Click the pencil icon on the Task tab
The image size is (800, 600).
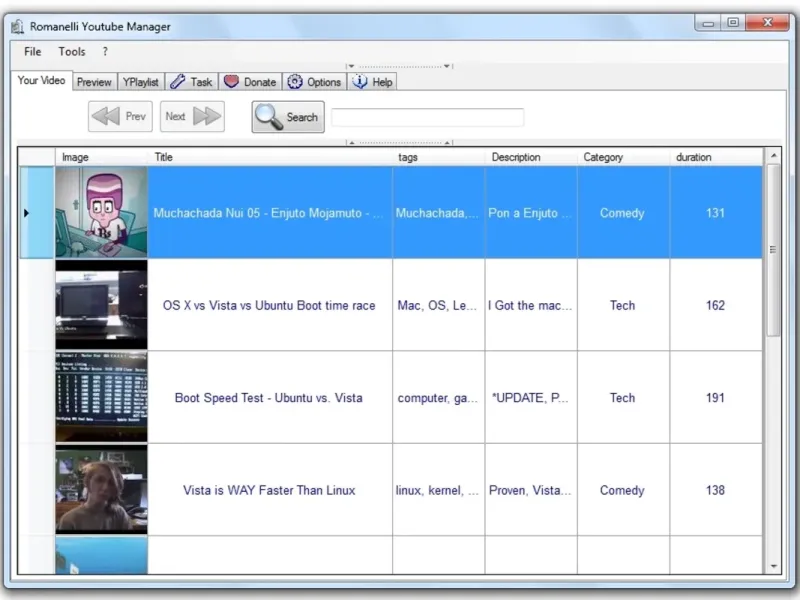(x=177, y=82)
